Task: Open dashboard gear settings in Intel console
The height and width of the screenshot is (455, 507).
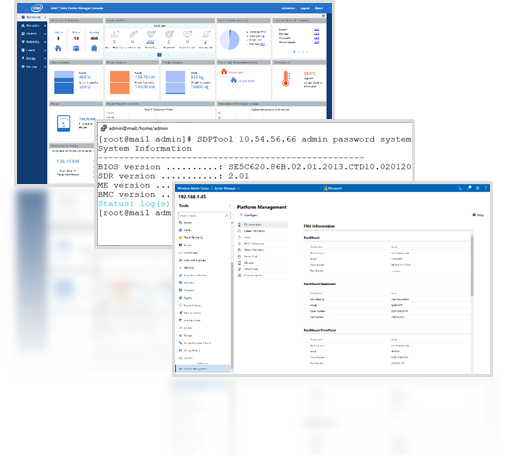Action: coord(323,16)
